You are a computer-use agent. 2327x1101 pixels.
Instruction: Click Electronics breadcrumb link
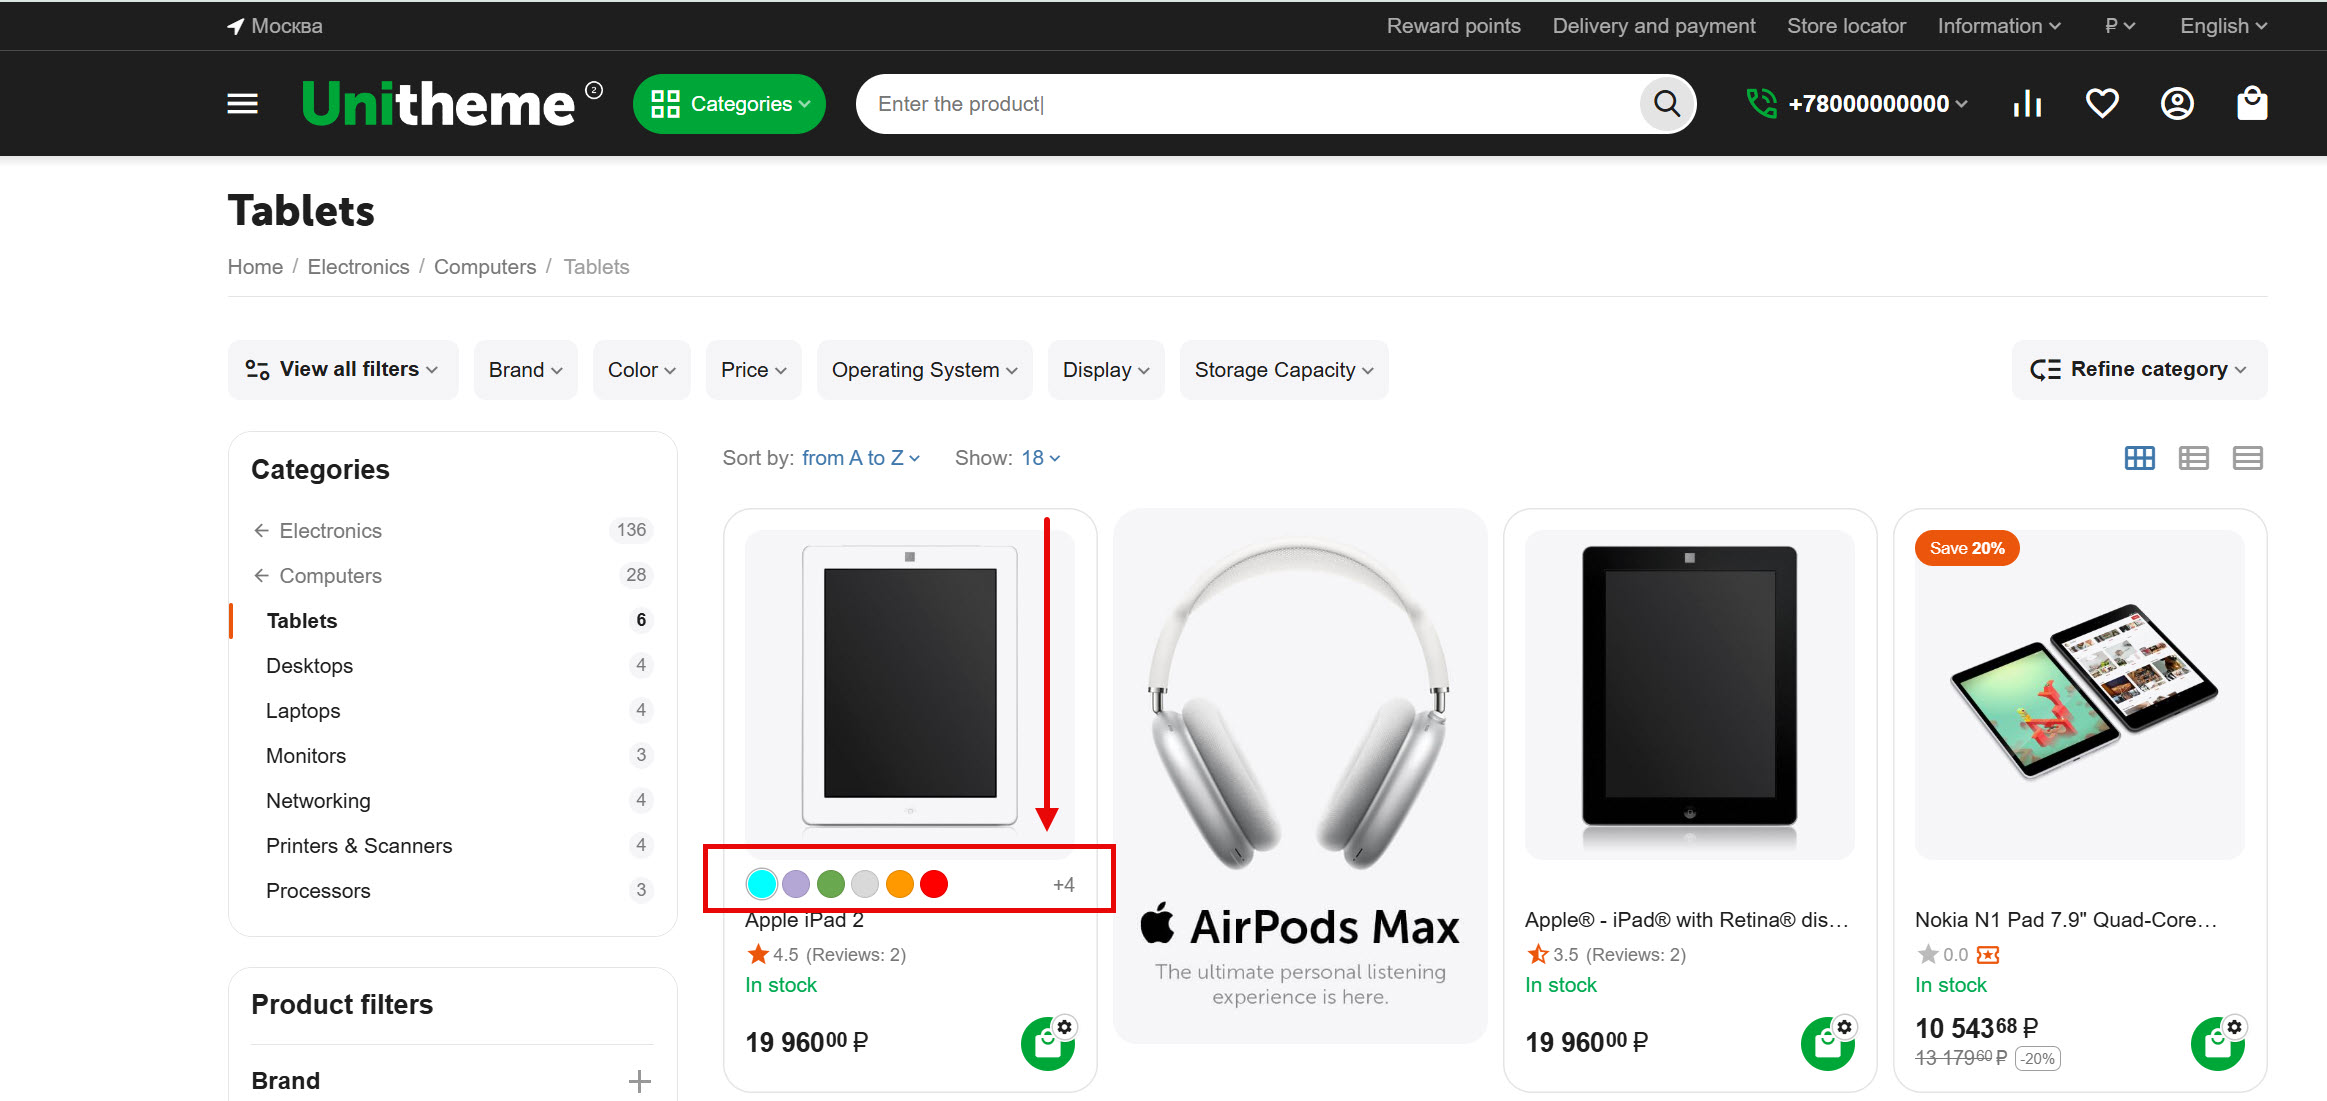tap(358, 267)
